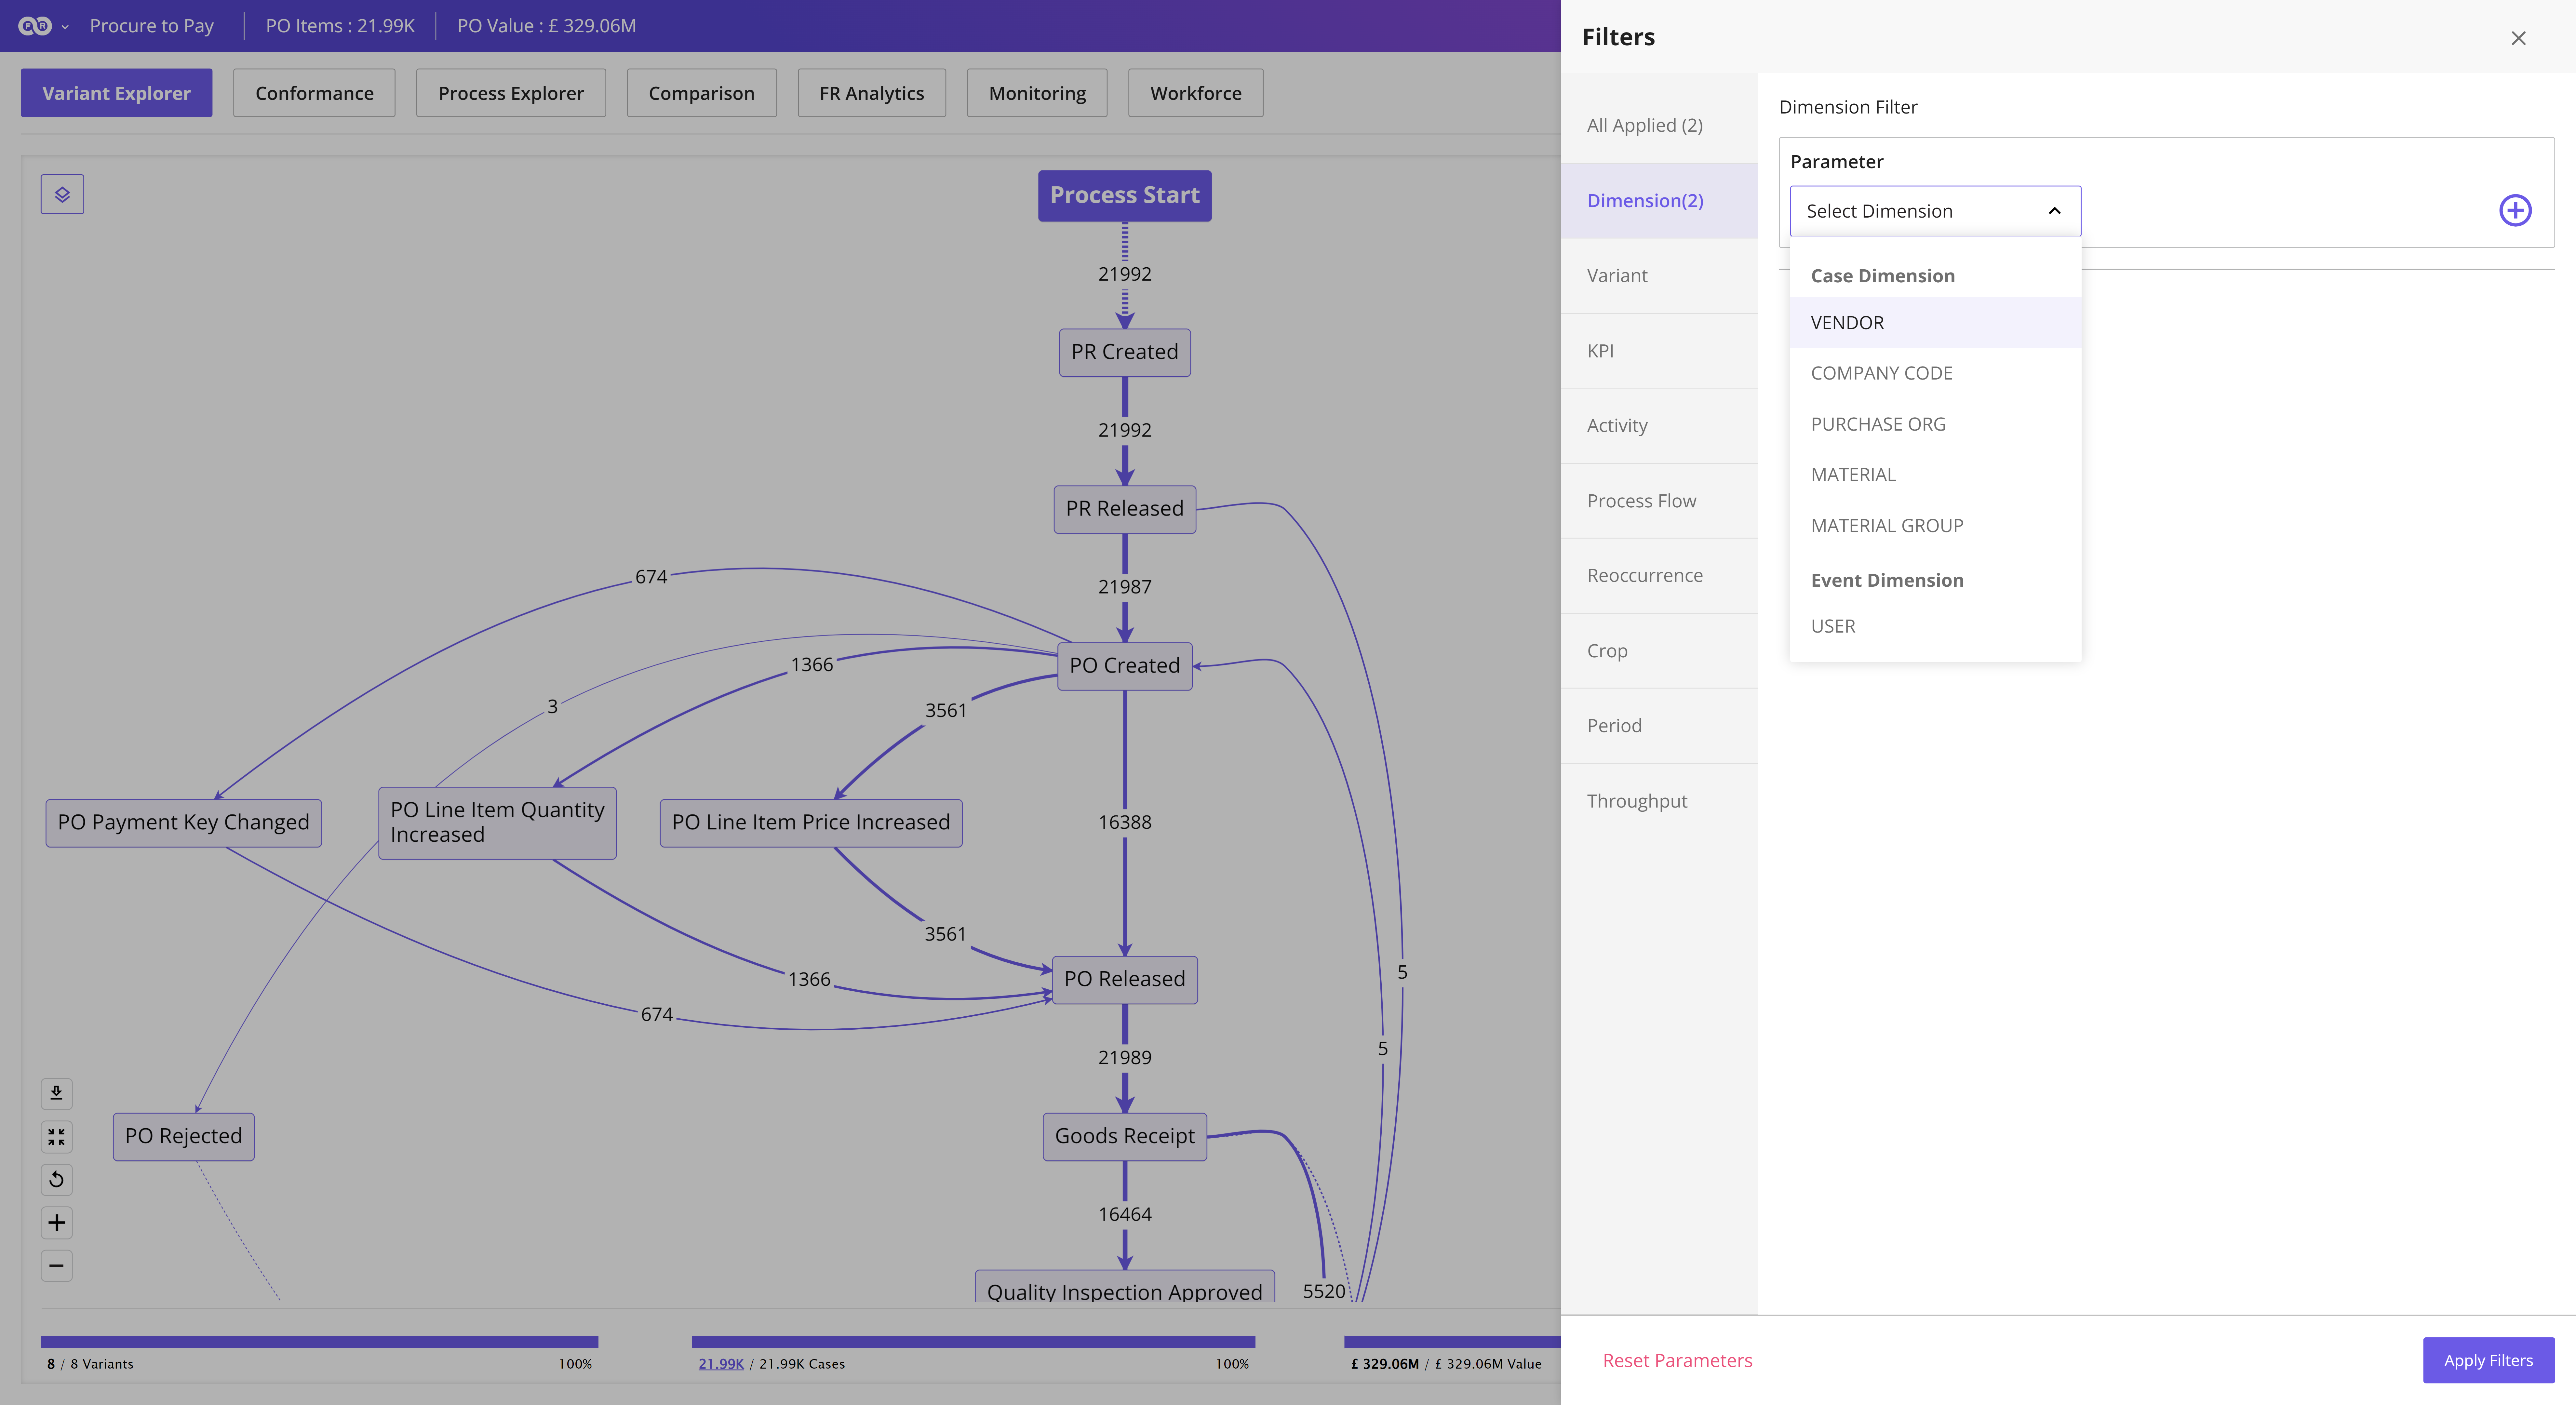Viewport: 2576px width, 1405px height.
Task: Close the Filters panel
Action: coord(2518,38)
